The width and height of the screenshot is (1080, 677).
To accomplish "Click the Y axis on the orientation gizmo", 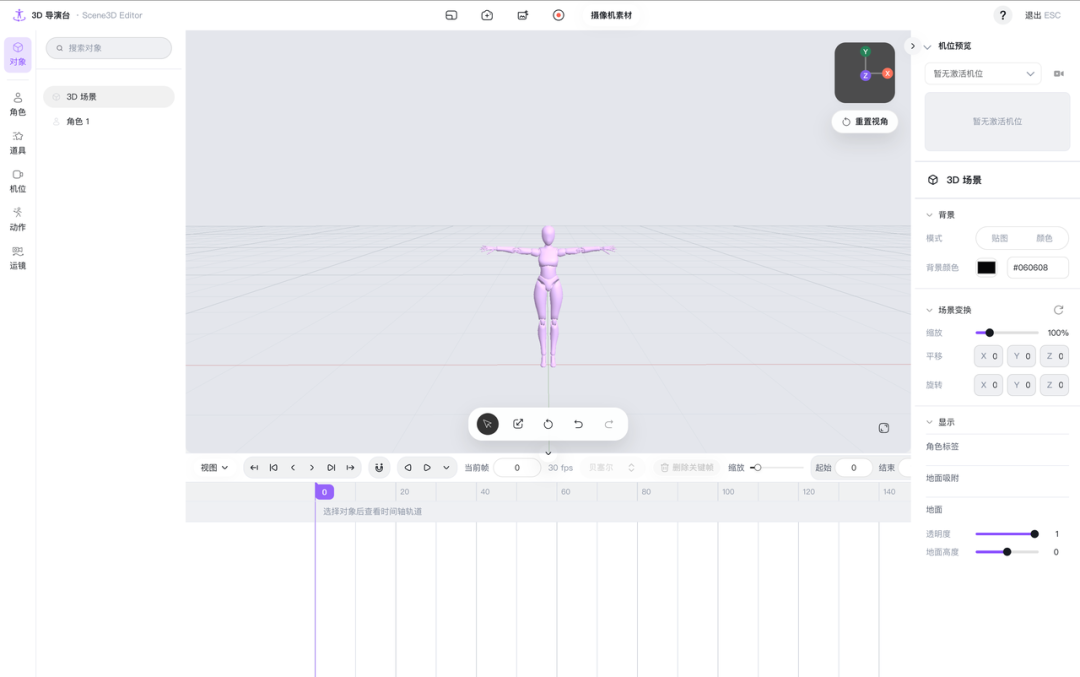I will (866, 52).
